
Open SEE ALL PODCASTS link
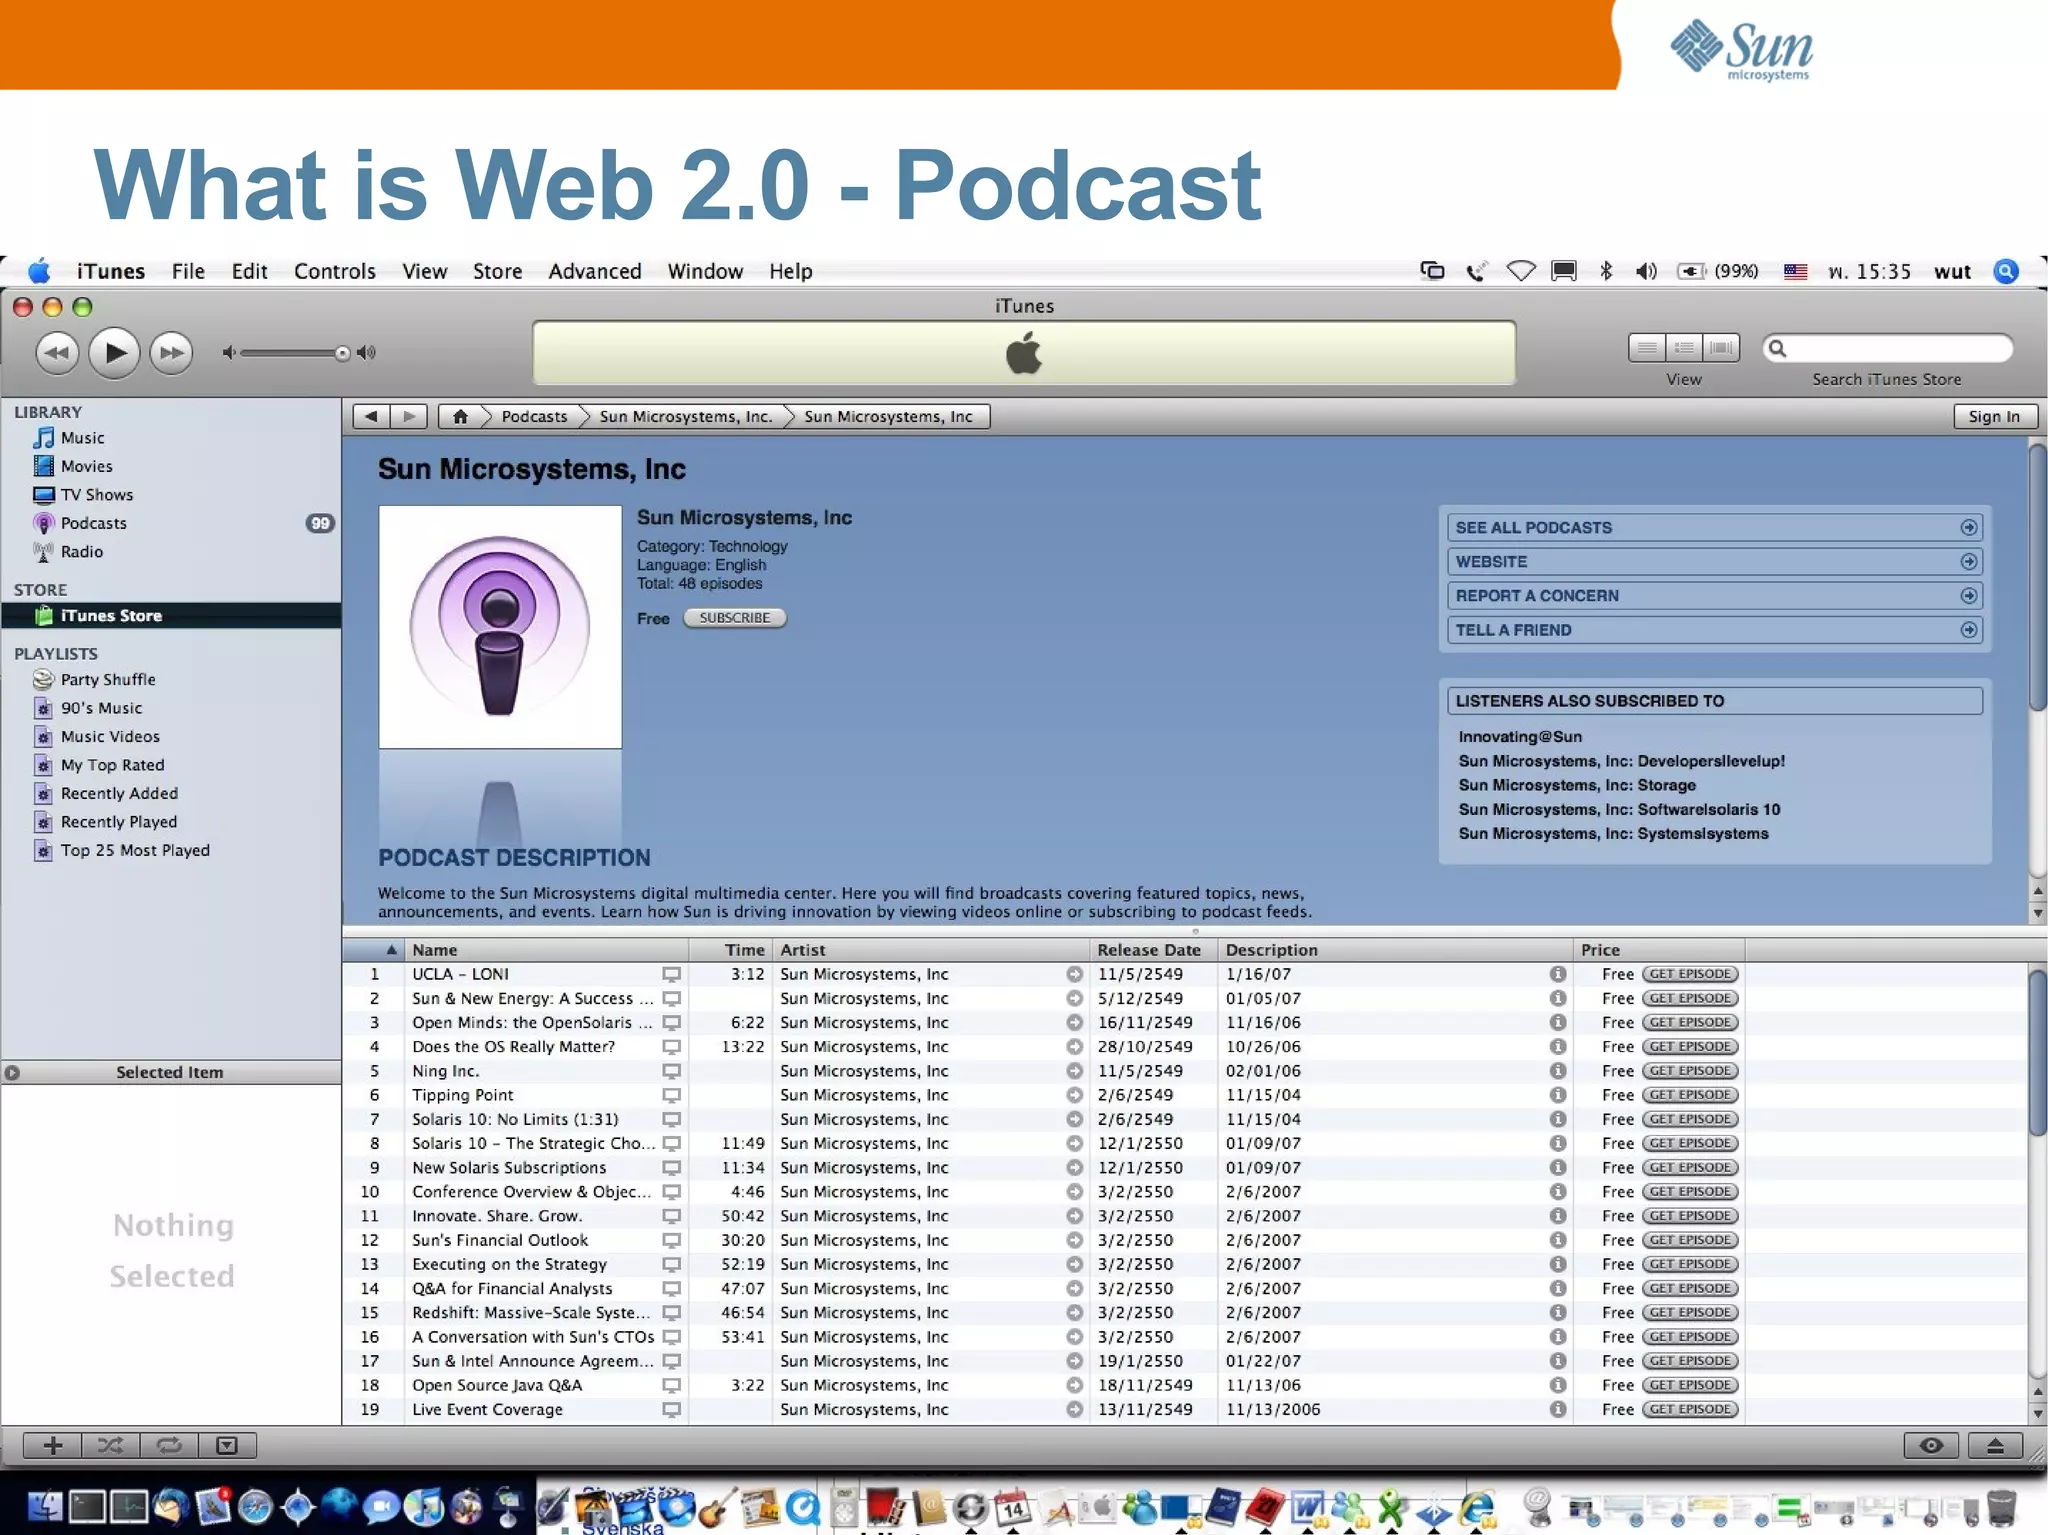[x=1714, y=528]
